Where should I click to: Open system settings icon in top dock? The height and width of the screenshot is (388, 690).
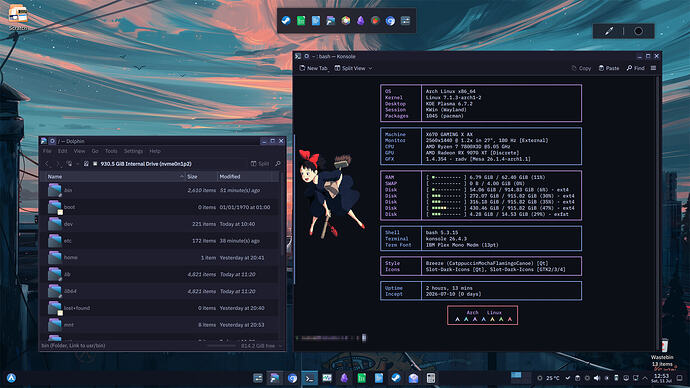[x=405, y=21]
